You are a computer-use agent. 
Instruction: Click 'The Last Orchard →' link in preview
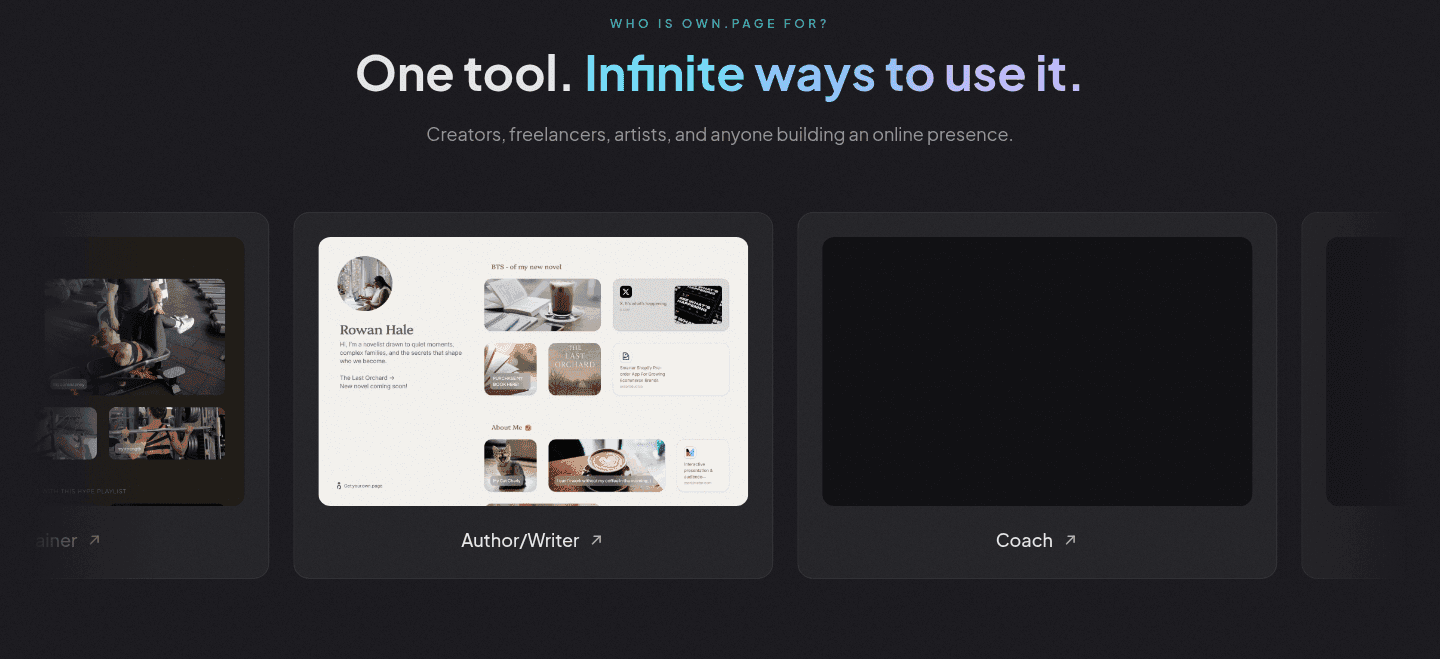[367, 378]
